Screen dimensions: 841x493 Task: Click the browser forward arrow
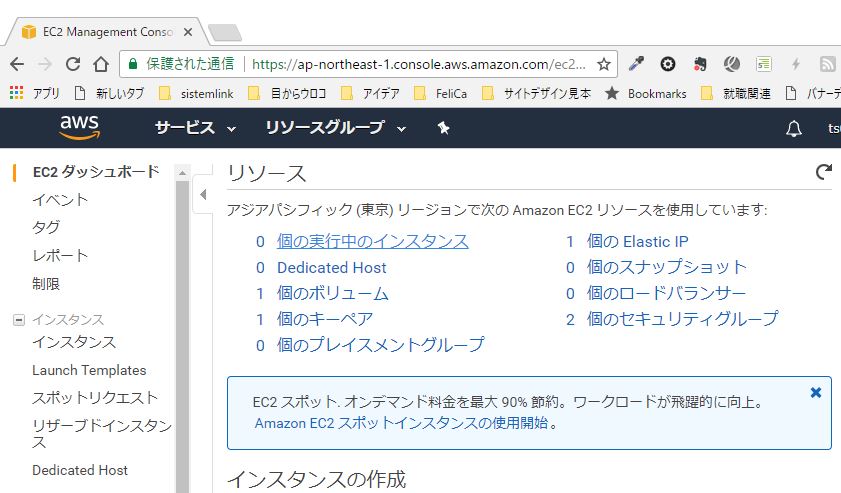(45, 64)
